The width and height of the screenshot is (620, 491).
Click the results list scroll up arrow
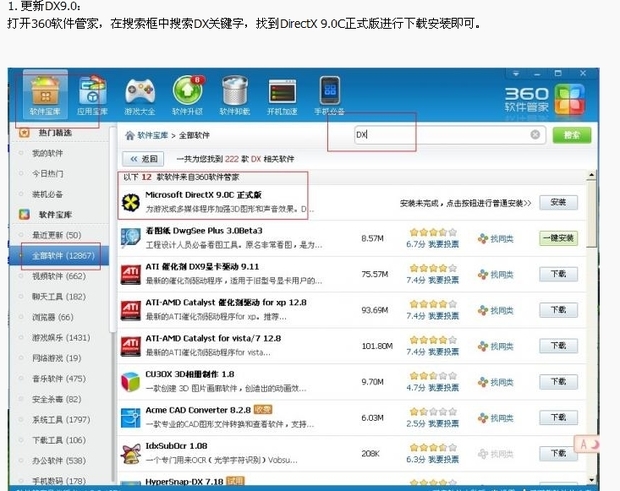[592, 175]
